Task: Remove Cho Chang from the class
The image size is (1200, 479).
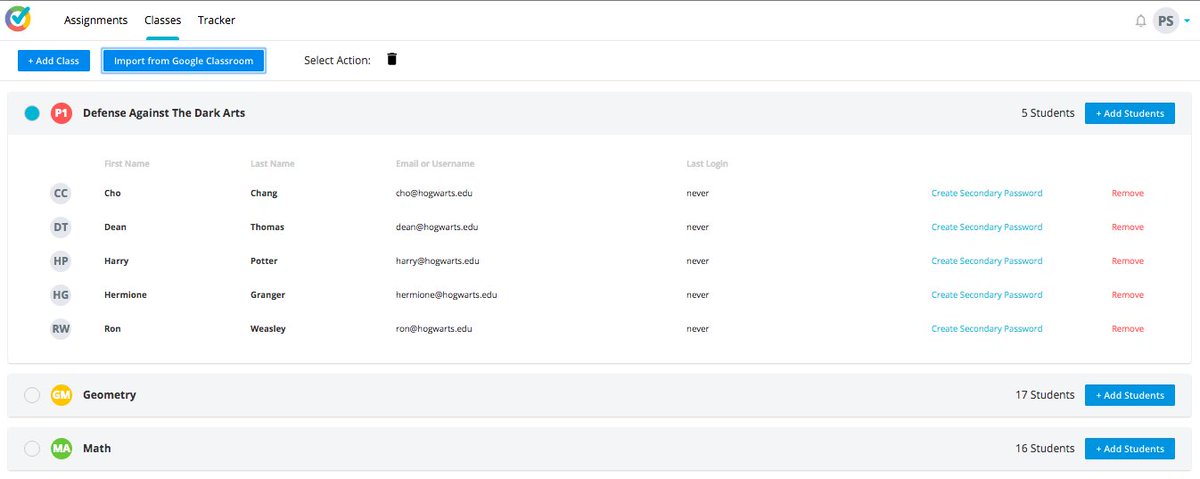Action: (x=1128, y=193)
